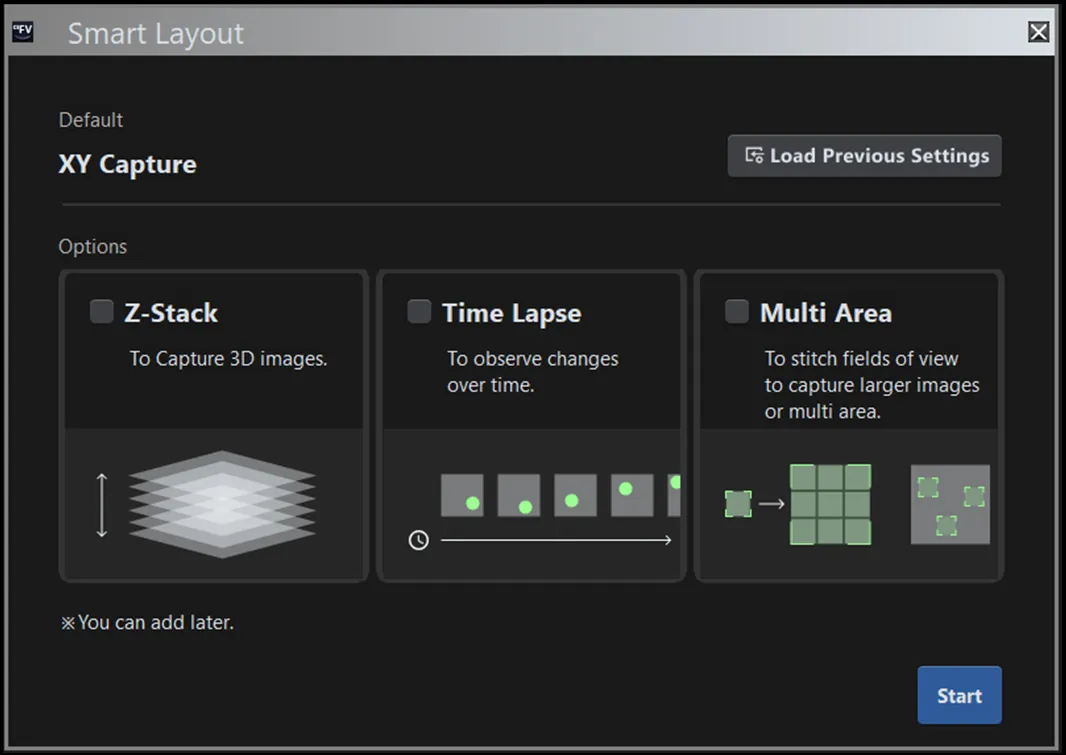Screen dimensions: 1066x755
Task: Click the timeline arrow in the Time Lapse illustration
Action: 555,540
